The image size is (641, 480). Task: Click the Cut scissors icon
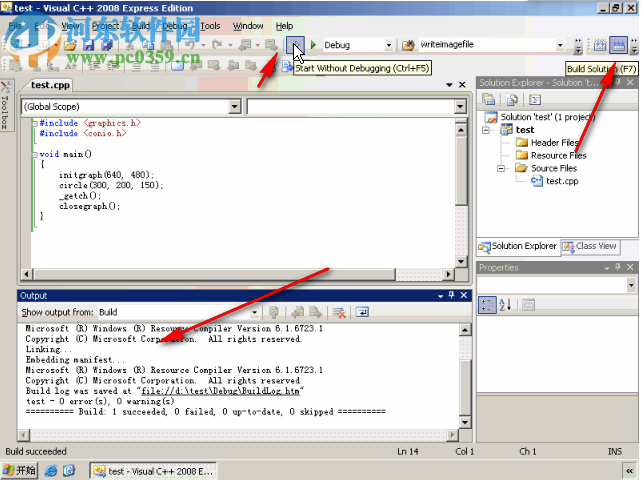pyautogui.click(x=130, y=45)
